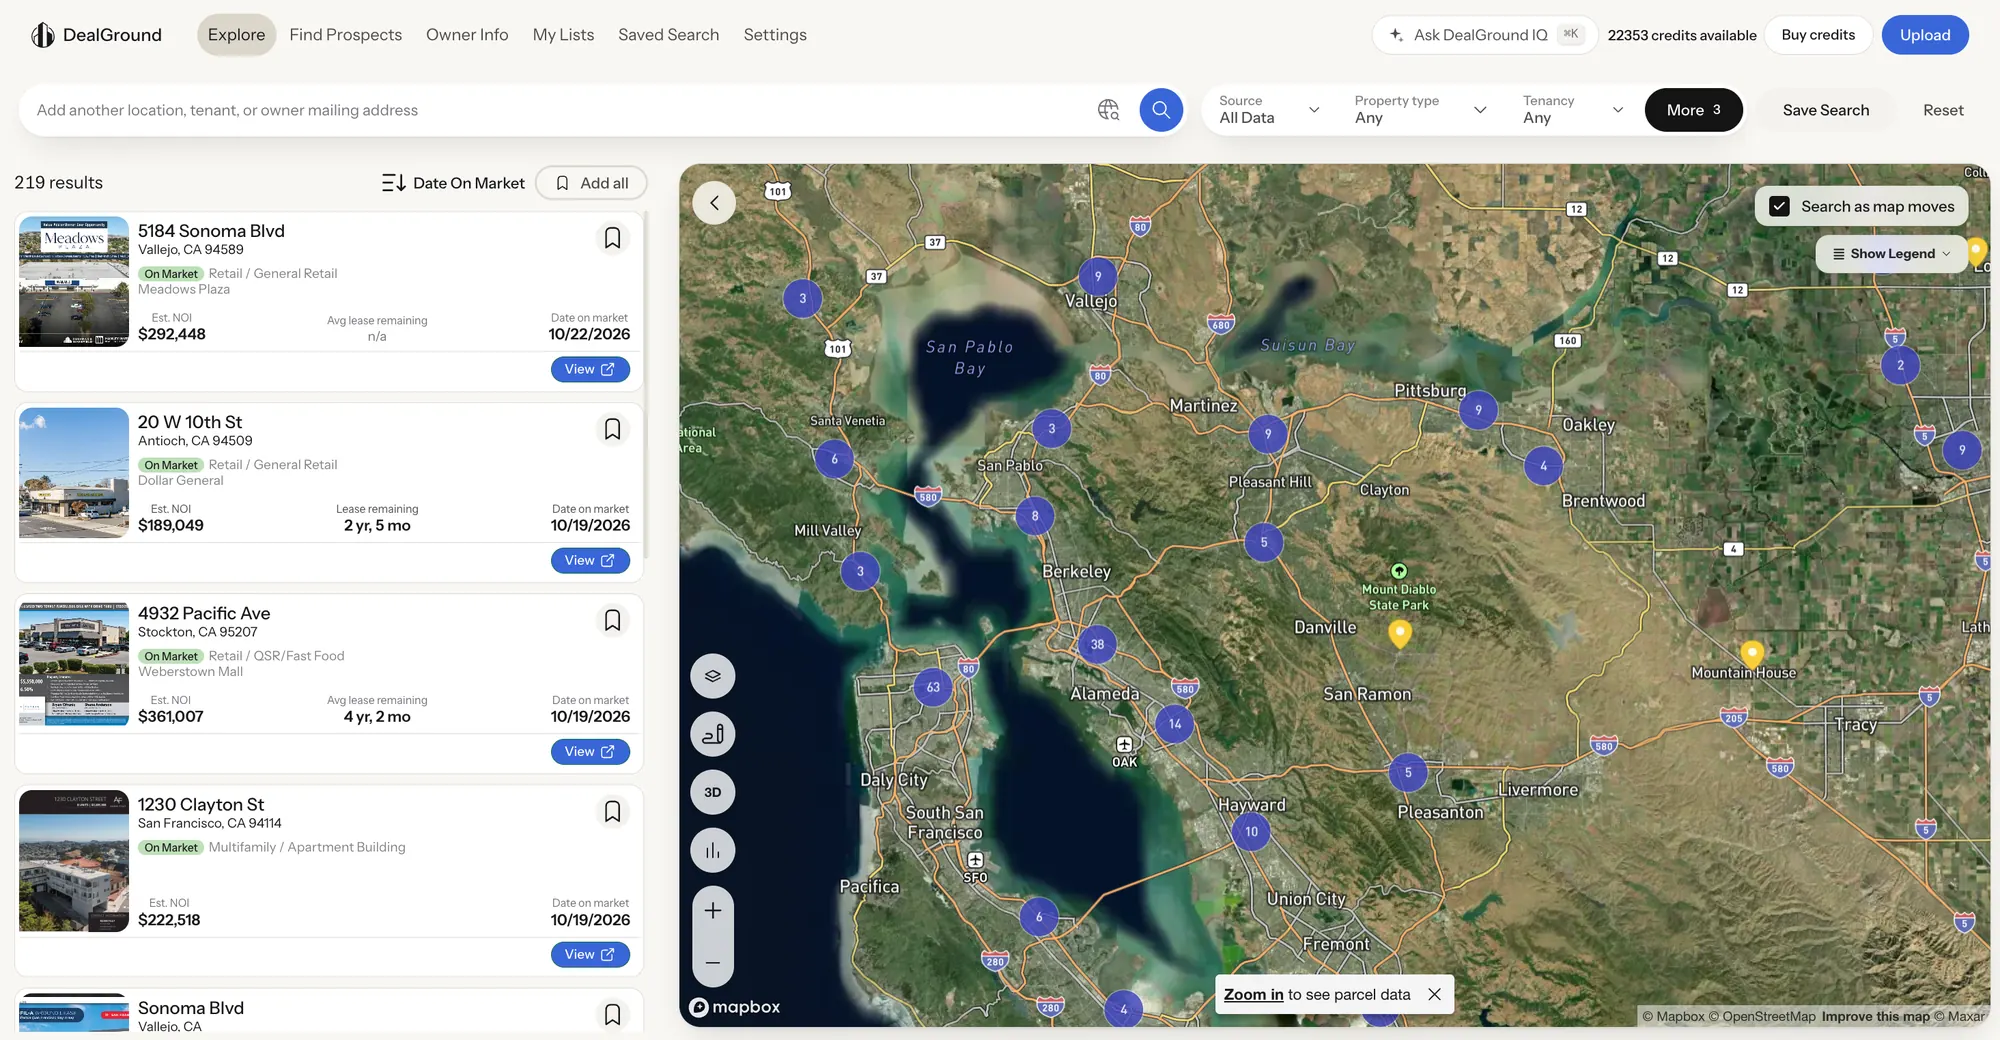The image size is (2000, 1040).
Task: Click the location search input field
Action: 560,110
